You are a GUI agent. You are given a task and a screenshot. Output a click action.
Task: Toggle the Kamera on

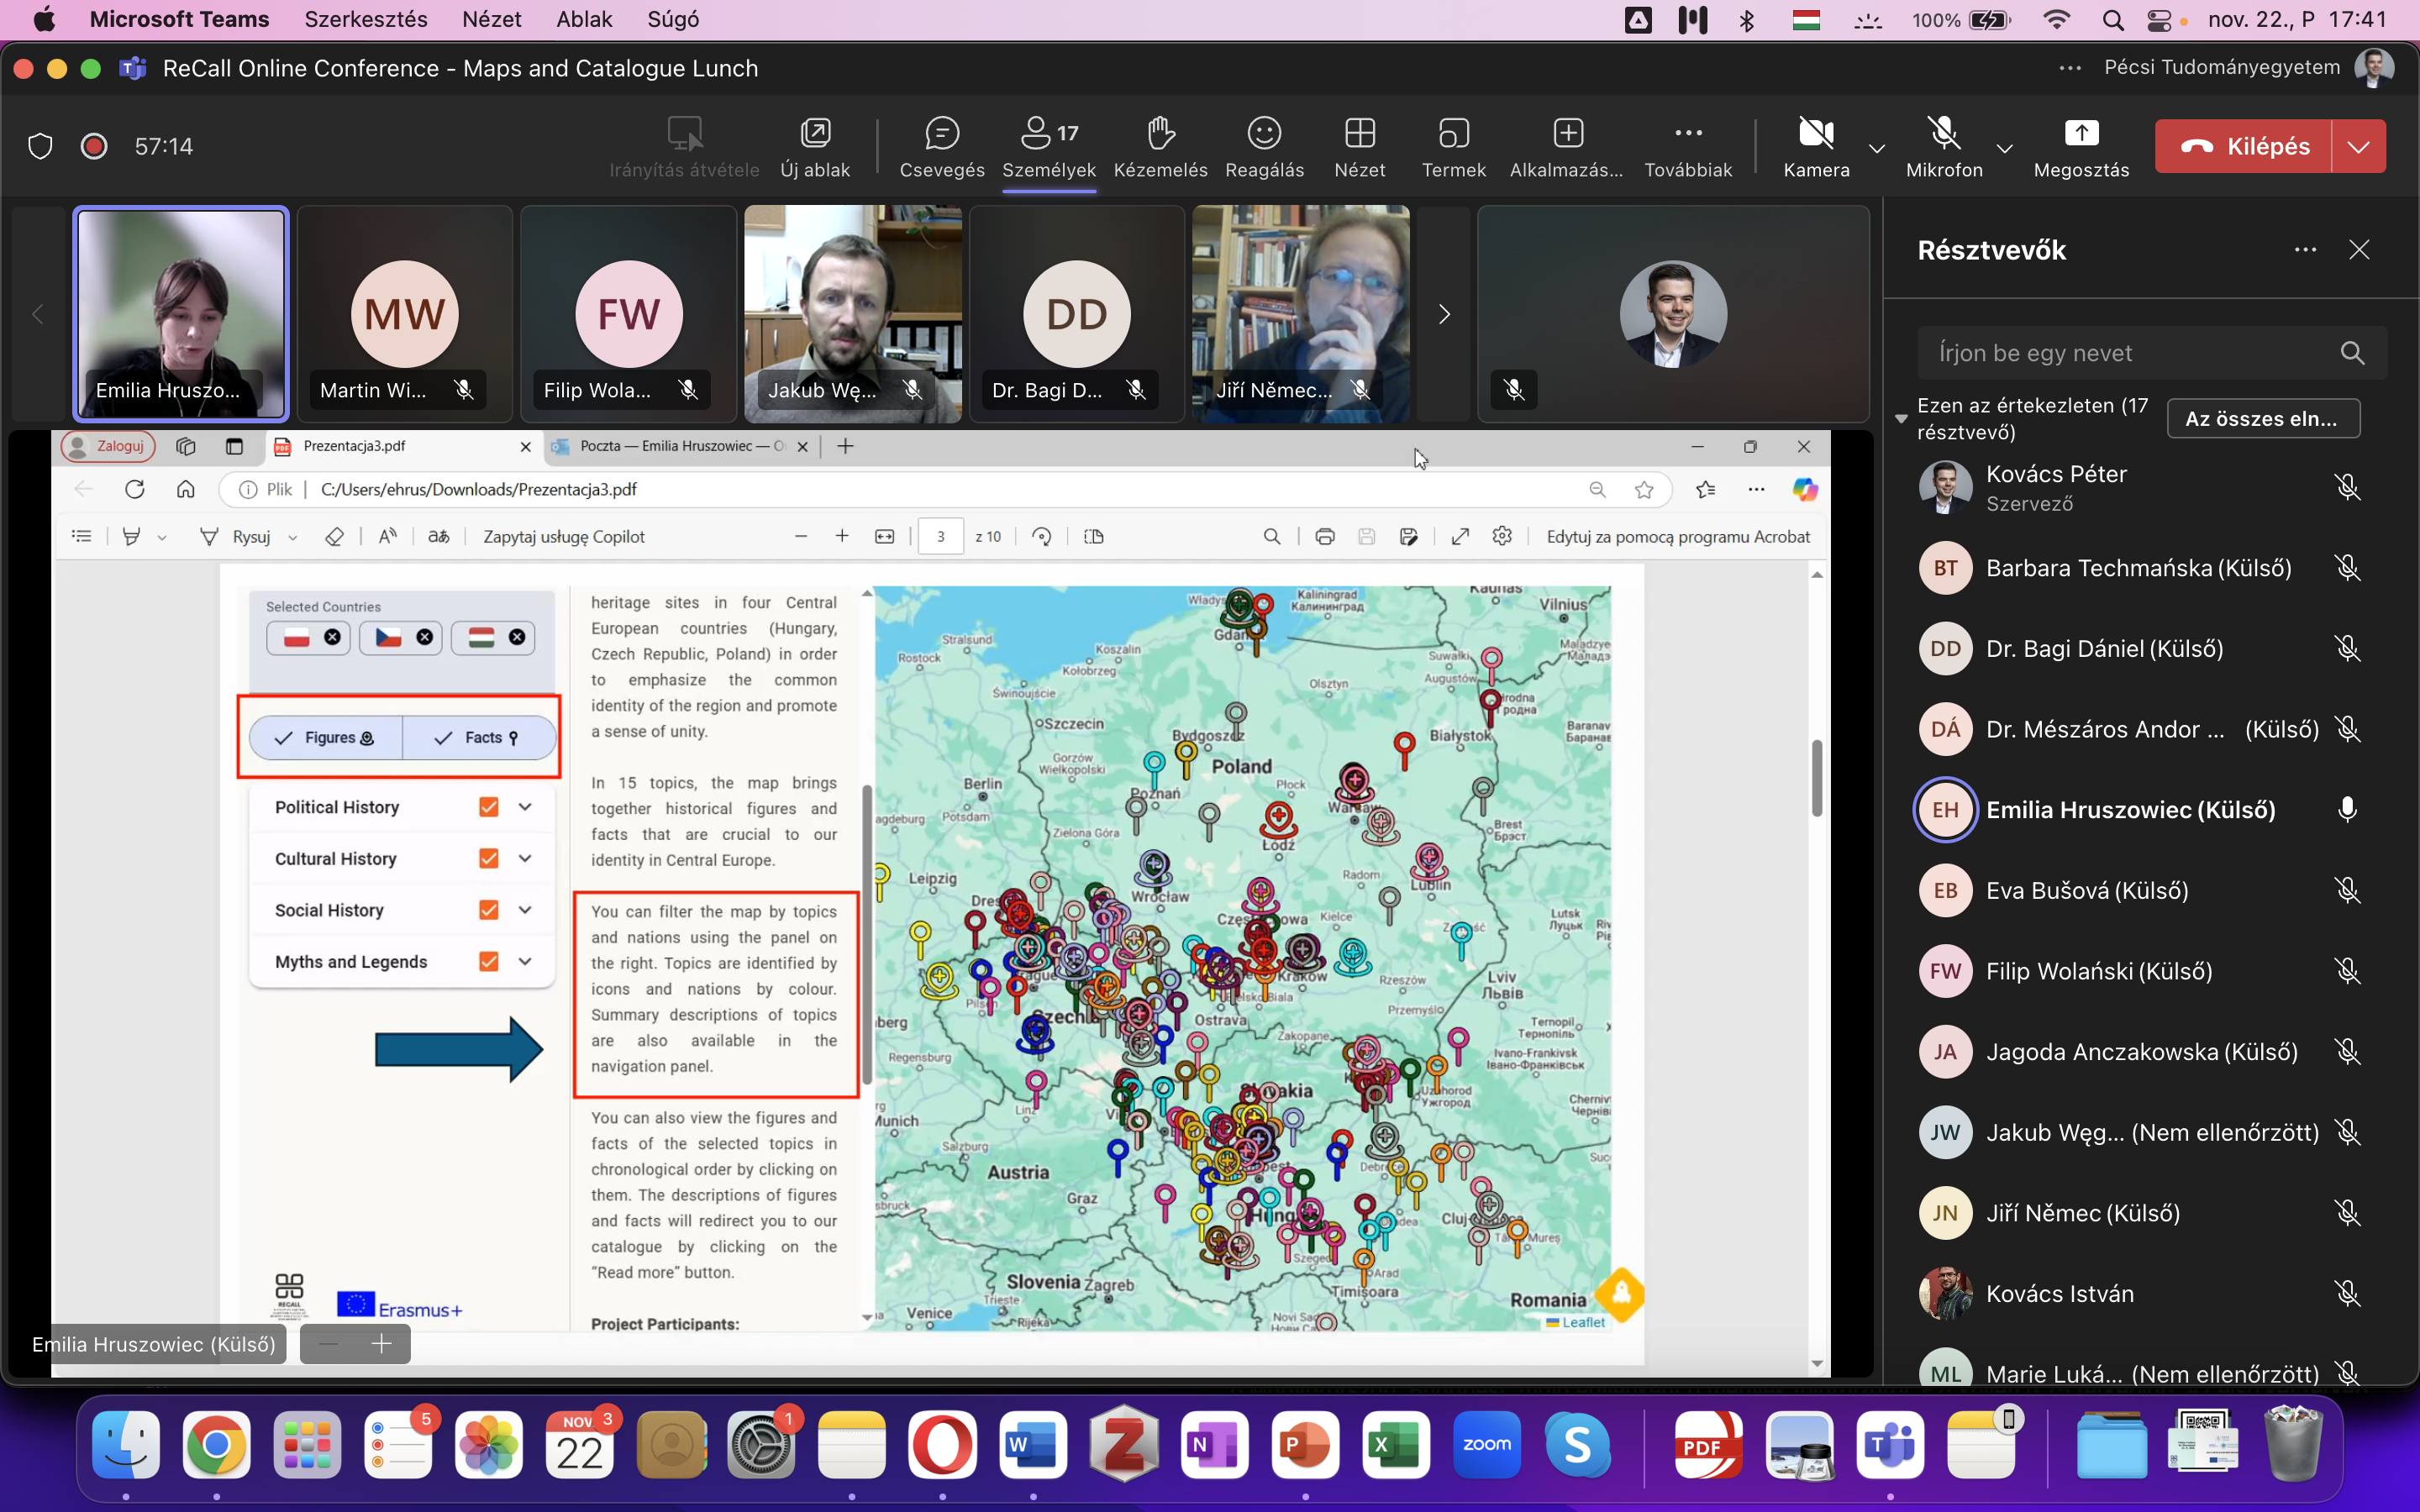(x=1816, y=147)
